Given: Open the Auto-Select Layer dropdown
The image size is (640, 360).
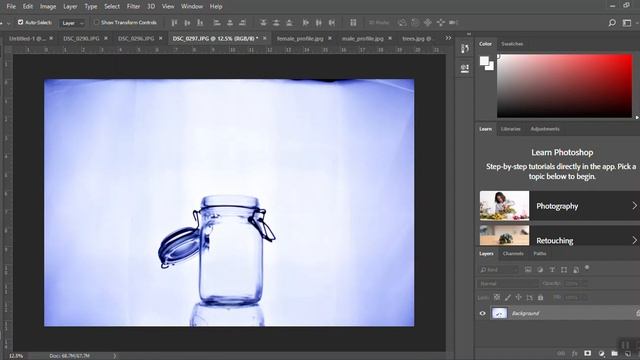Looking at the screenshot, I should click(73, 23).
